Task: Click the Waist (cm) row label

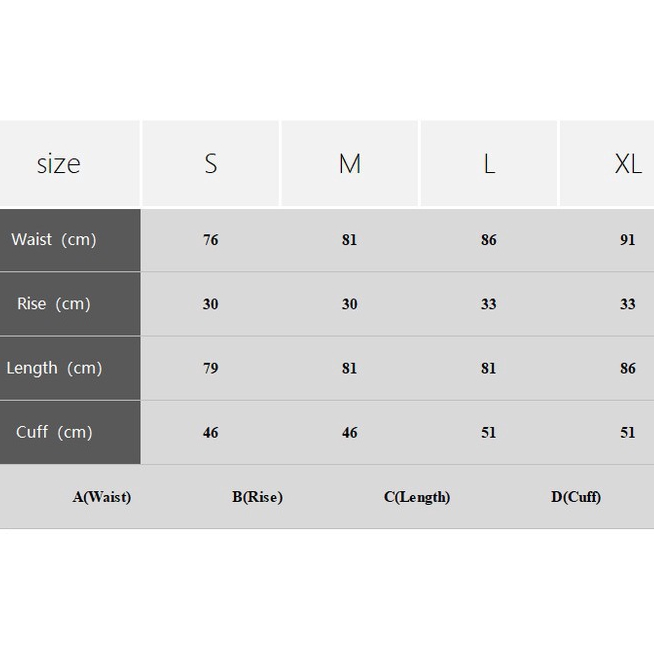Action: click(x=54, y=240)
